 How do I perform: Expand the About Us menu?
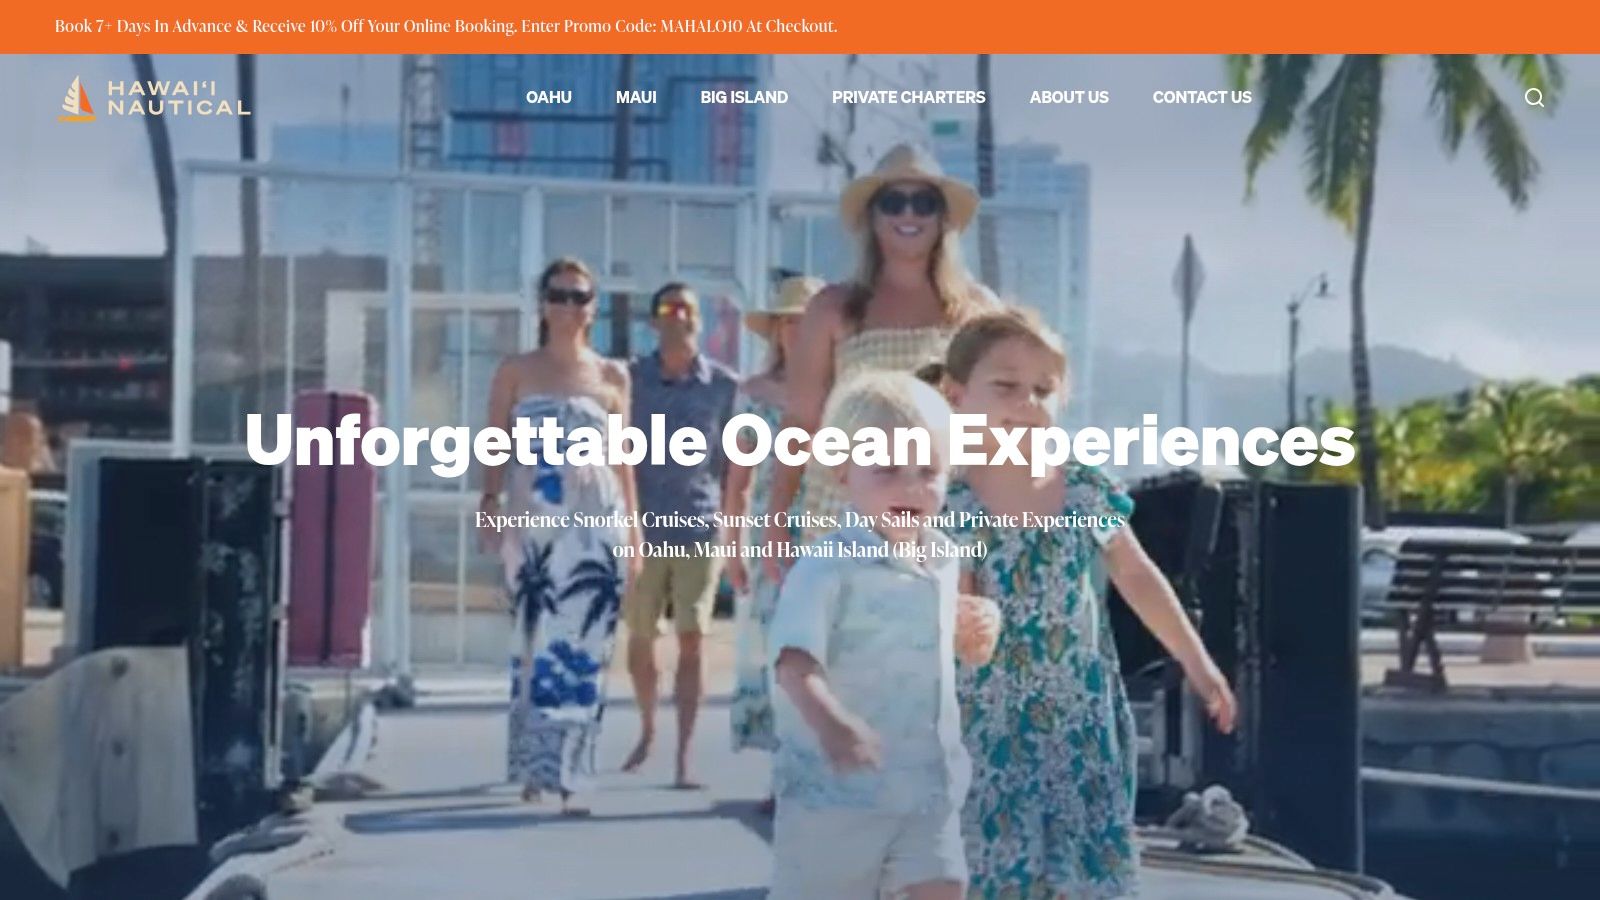[1069, 97]
